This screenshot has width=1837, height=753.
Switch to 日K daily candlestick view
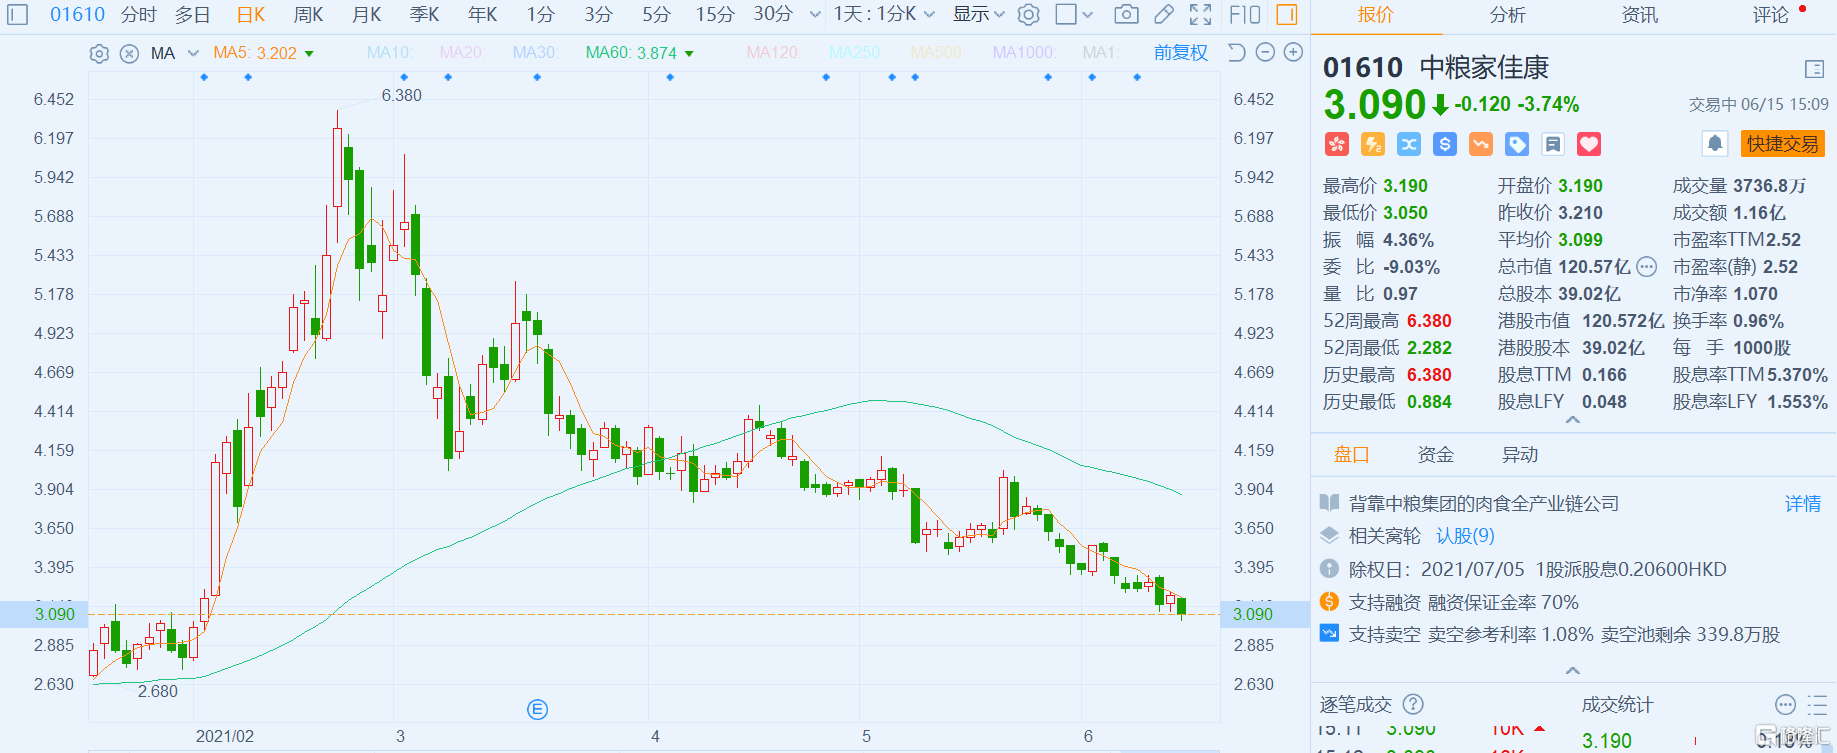tap(251, 14)
